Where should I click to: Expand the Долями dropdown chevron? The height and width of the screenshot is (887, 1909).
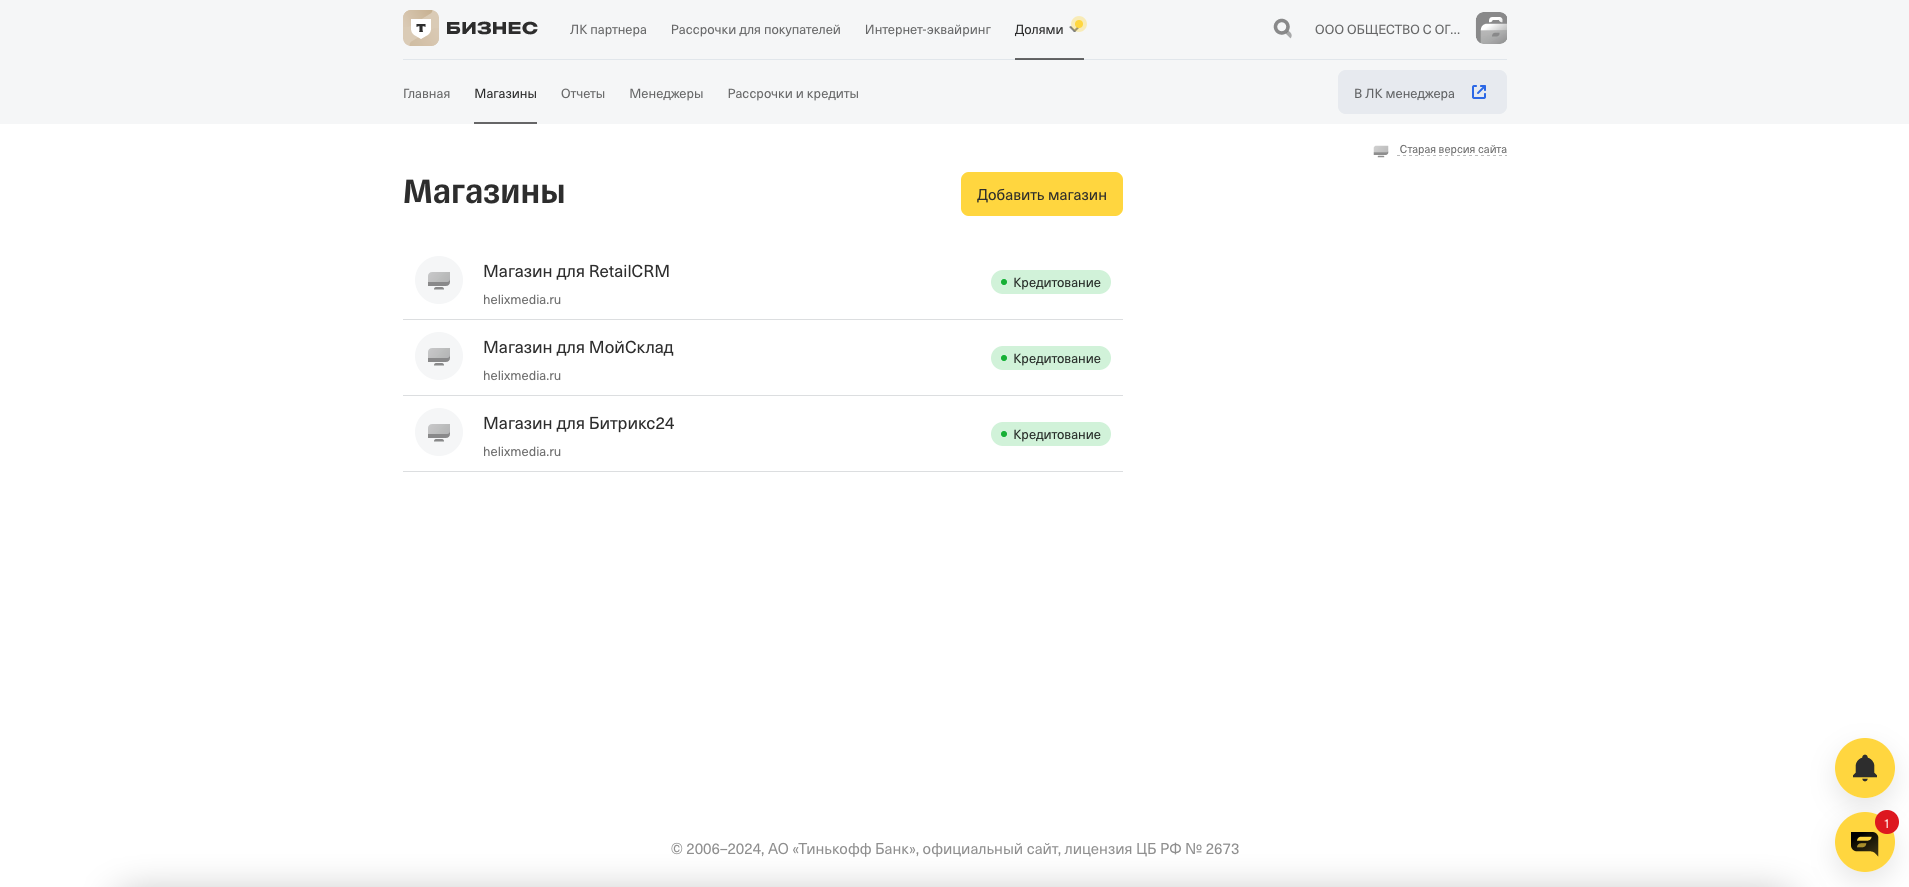1074,29
